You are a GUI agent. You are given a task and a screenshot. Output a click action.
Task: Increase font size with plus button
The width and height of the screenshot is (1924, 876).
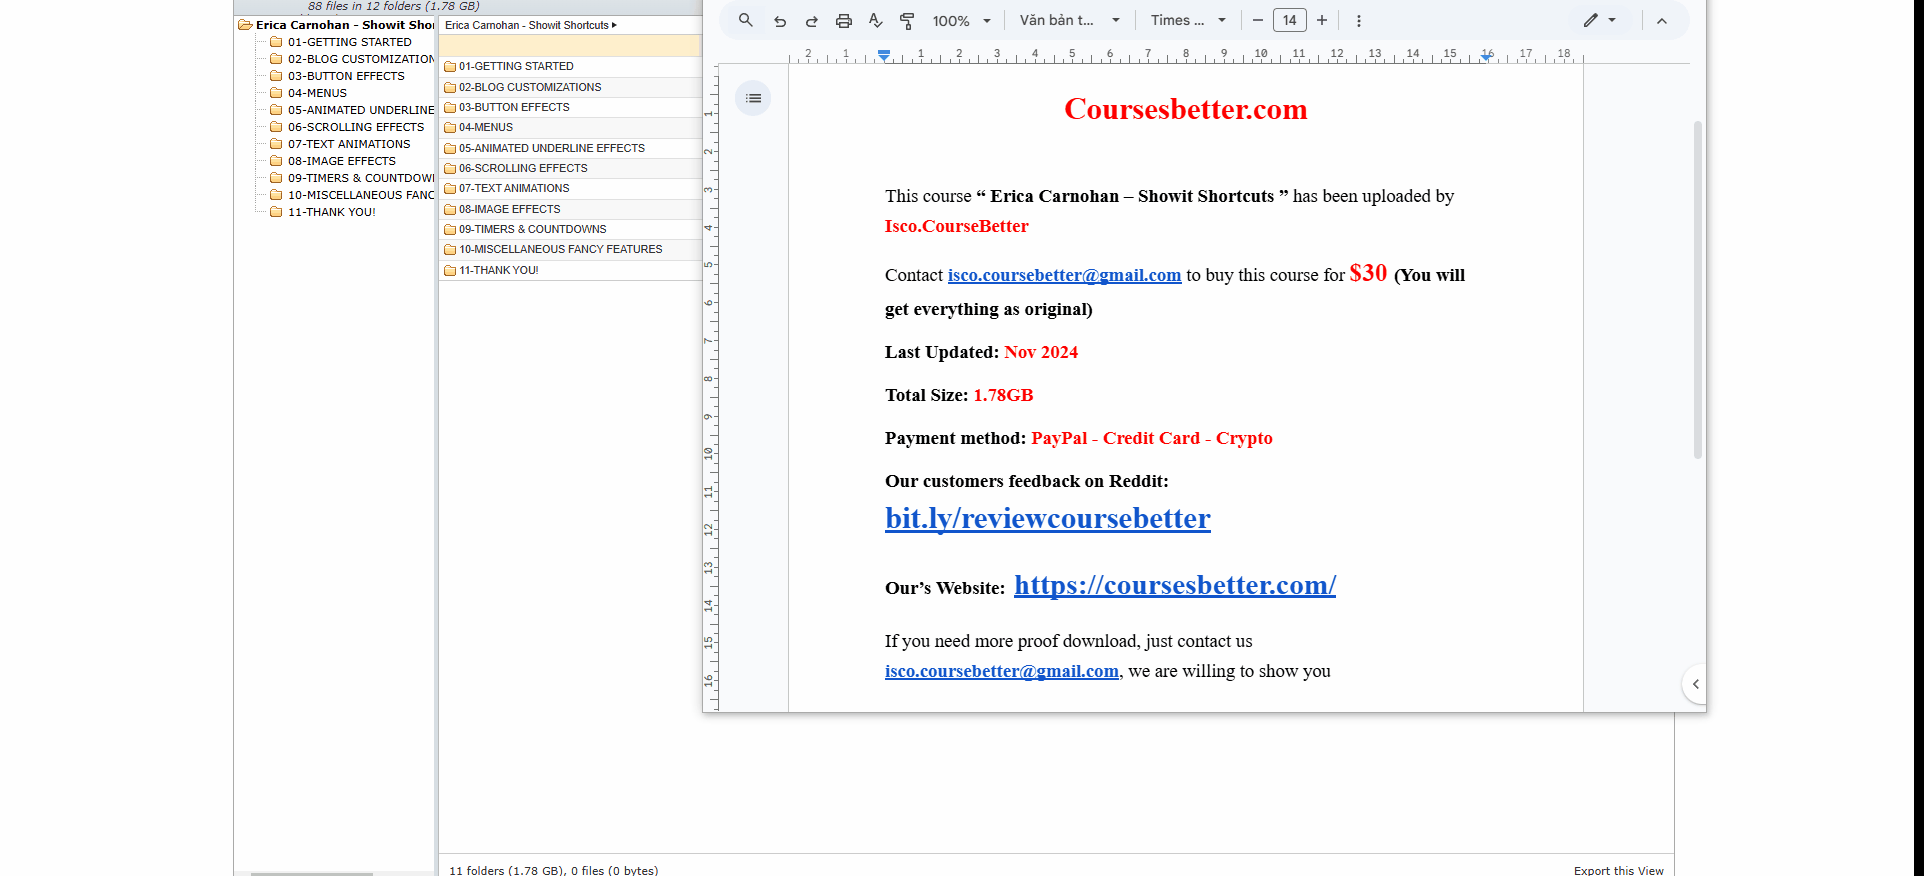coord(1322,21)
